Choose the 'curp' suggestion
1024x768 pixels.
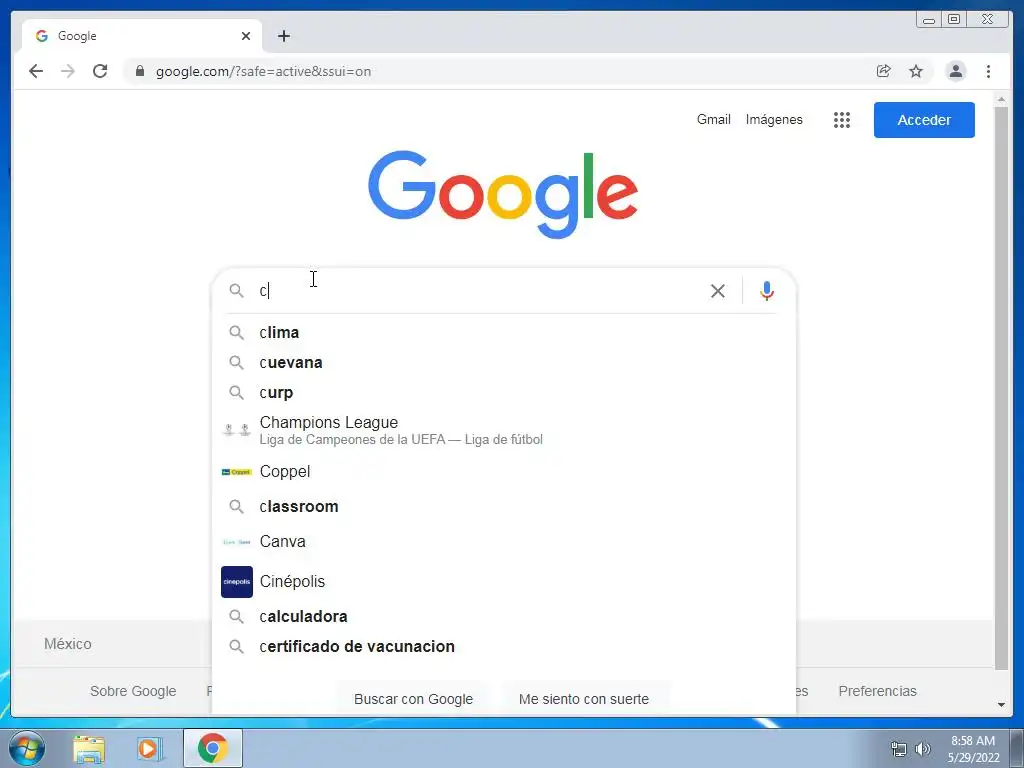point(504,392)
